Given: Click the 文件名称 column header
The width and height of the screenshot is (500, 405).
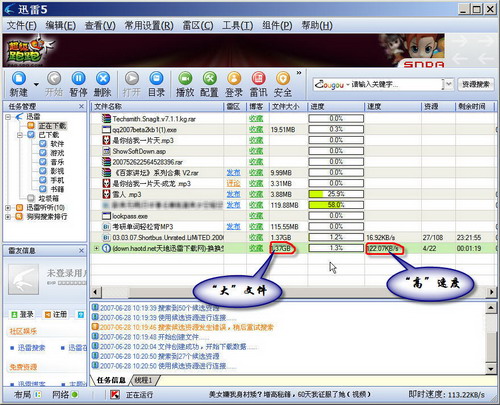Looking at the screenshot, I should (x=157, y=107).
